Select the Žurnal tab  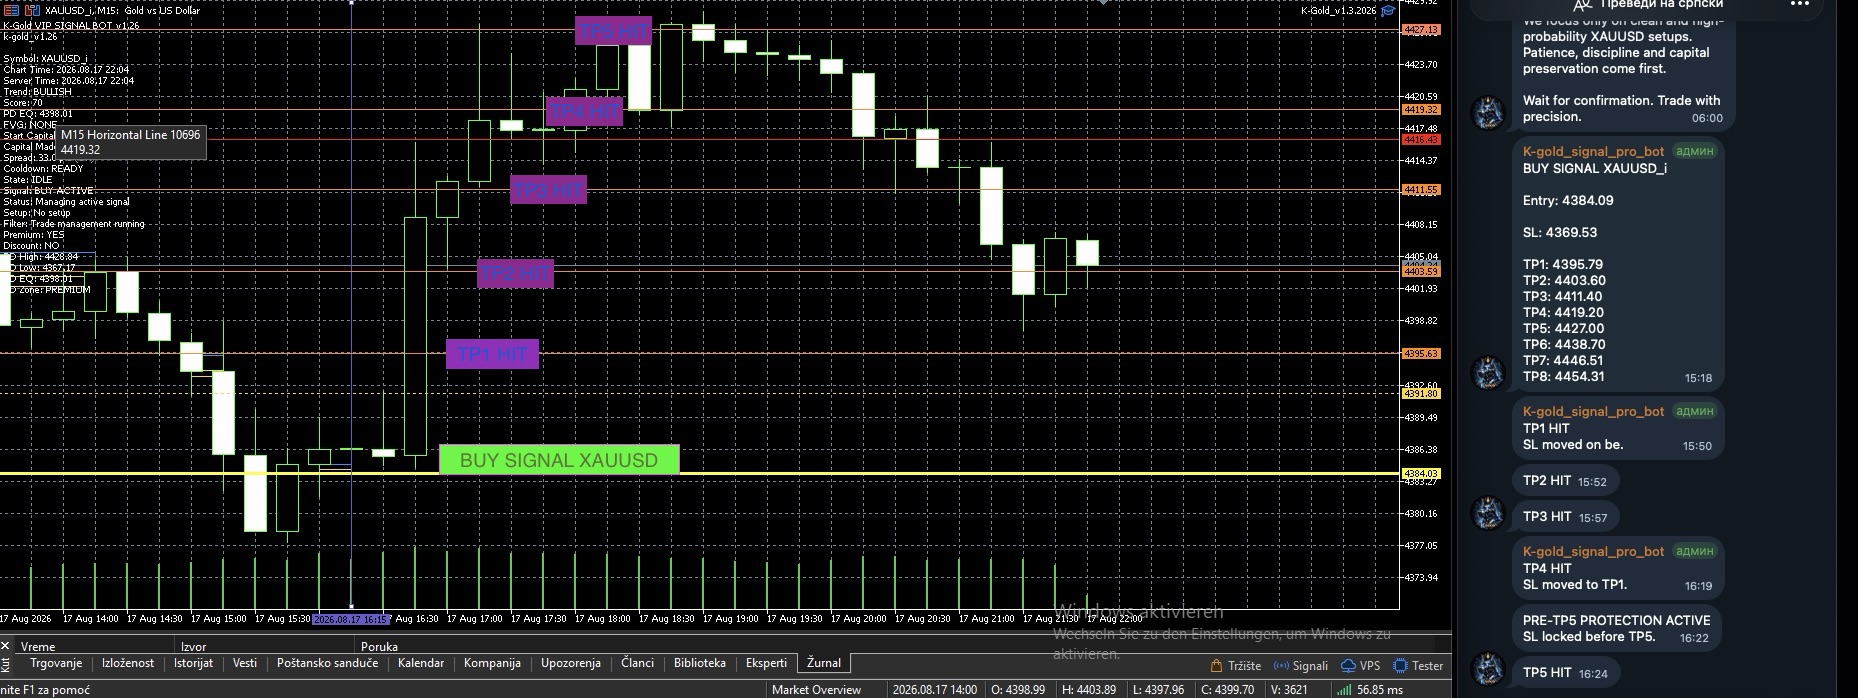pos(824,663)
